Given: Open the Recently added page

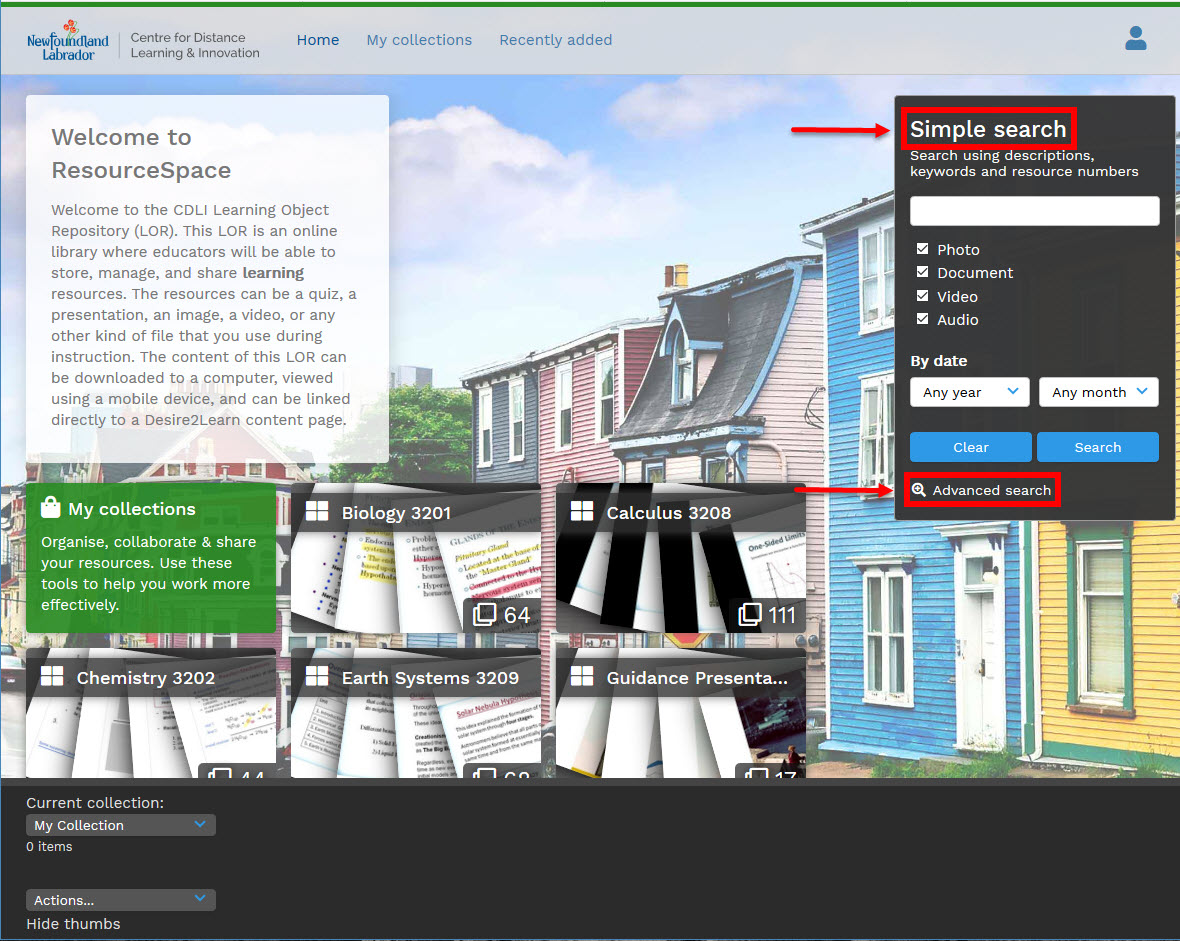Looking at the screenshot, I should click(556, 40).
